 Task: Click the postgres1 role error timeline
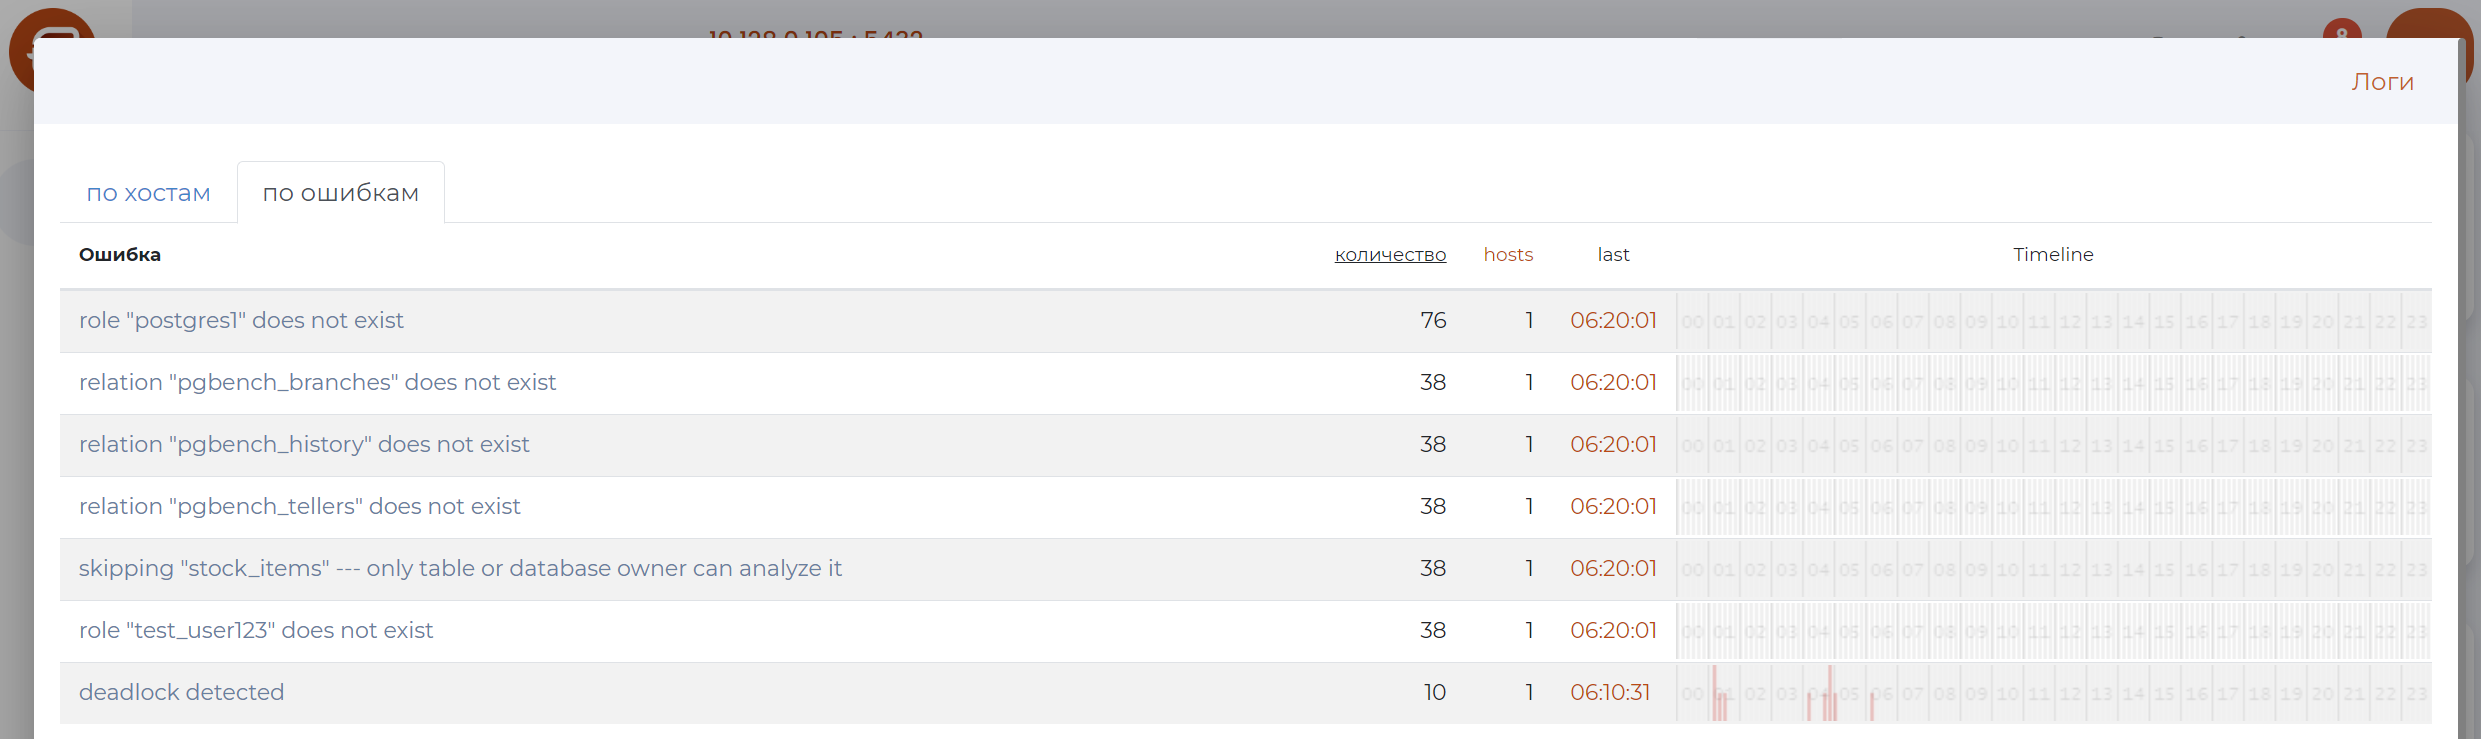coord(2053,321)
